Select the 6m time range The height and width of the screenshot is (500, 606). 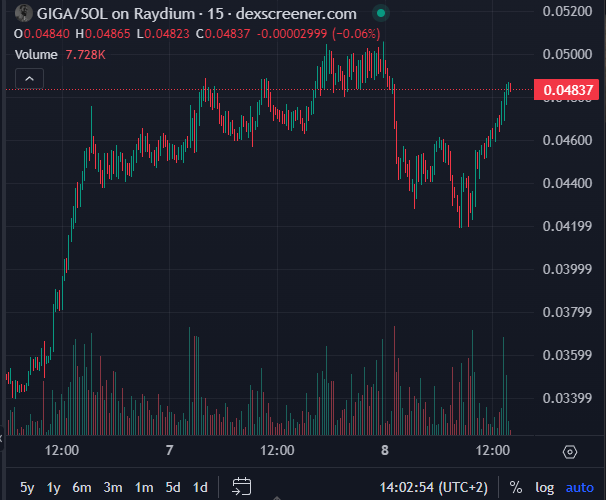(82, 487)
